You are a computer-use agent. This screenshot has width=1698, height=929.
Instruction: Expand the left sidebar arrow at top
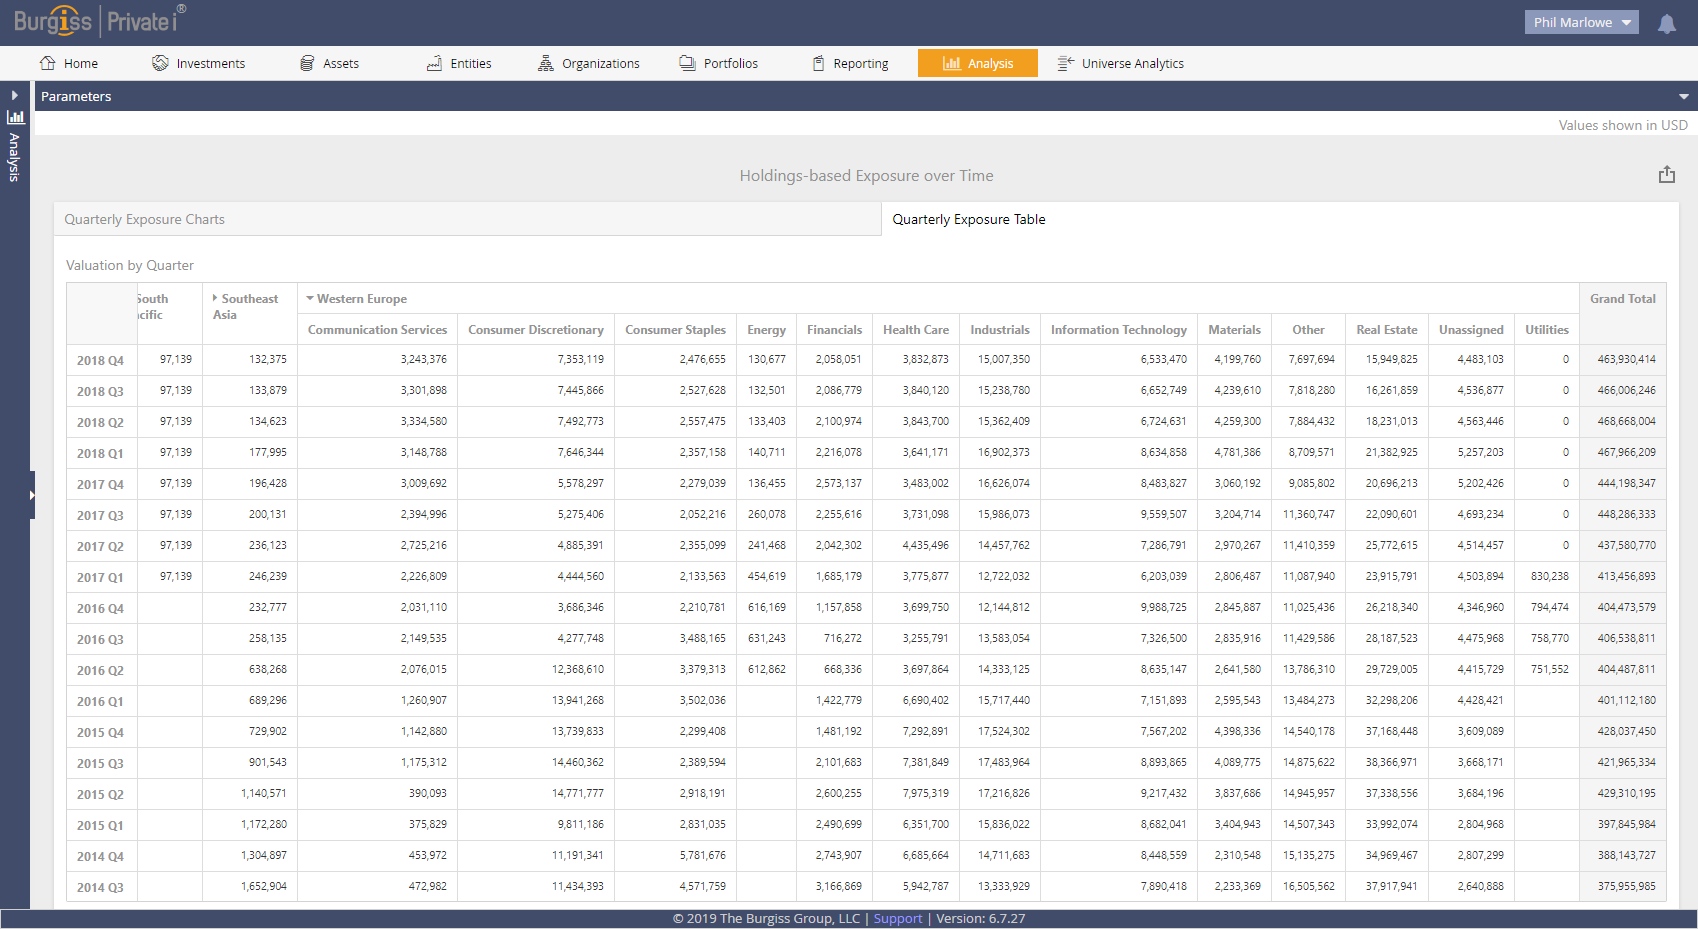click(14, 96)
